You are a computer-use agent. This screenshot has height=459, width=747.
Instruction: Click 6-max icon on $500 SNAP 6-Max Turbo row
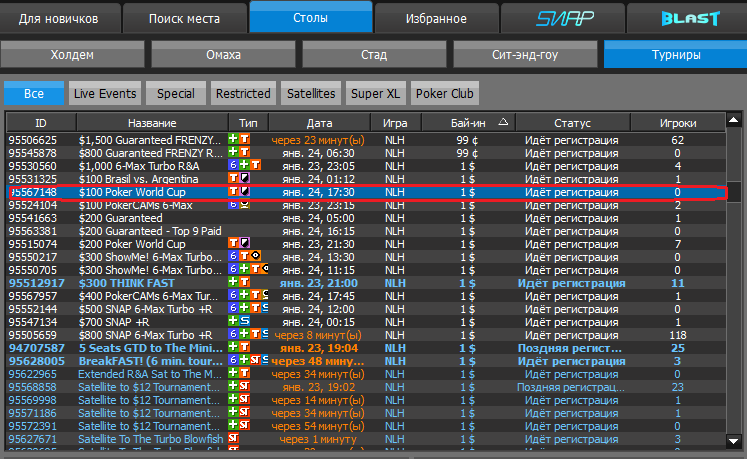coord(233,307)
